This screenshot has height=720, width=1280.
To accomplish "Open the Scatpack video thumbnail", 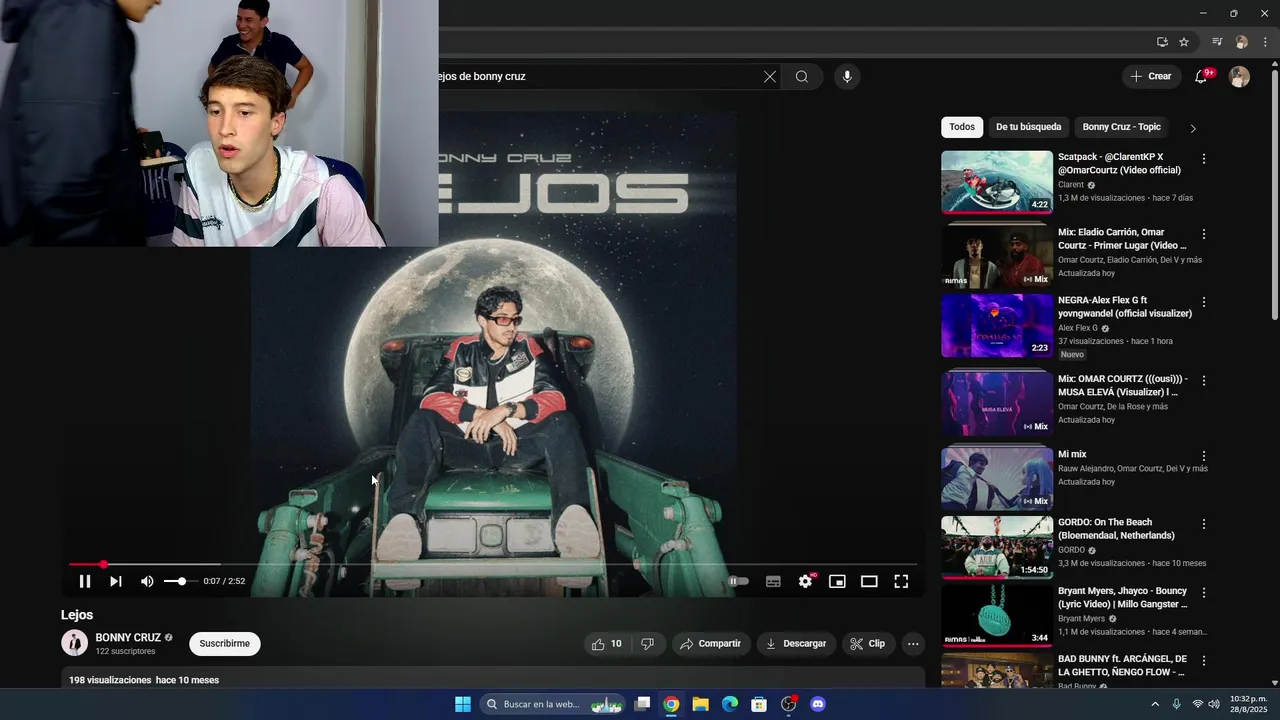I will coord(997,182).
